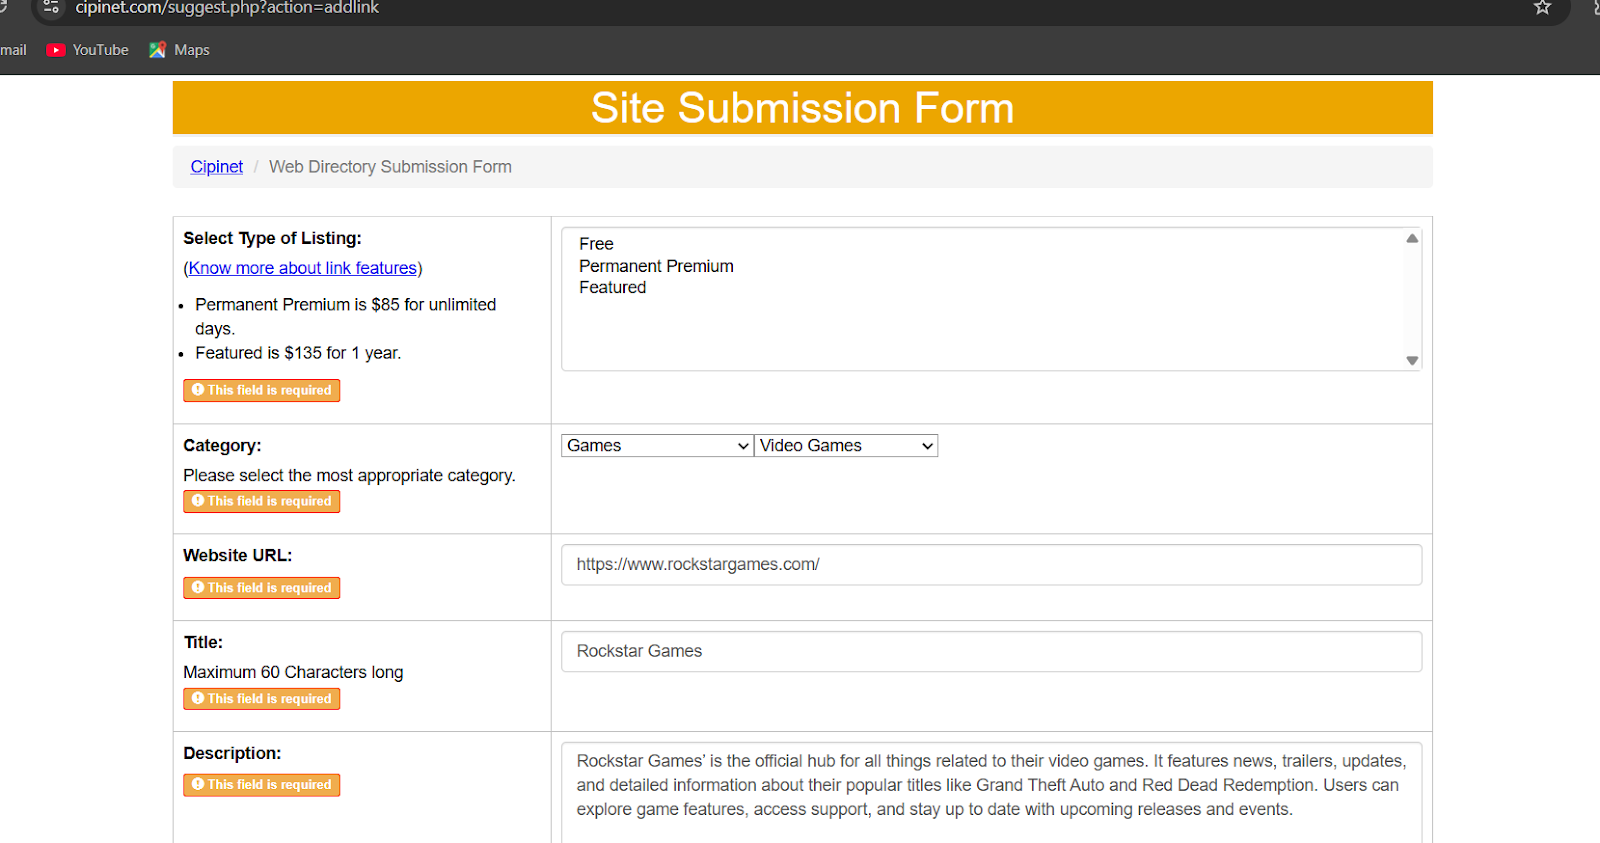Open the Cipinet breadcrumb link
The height and width of the screenshot is (843, 1600).
tap(217, 167)
